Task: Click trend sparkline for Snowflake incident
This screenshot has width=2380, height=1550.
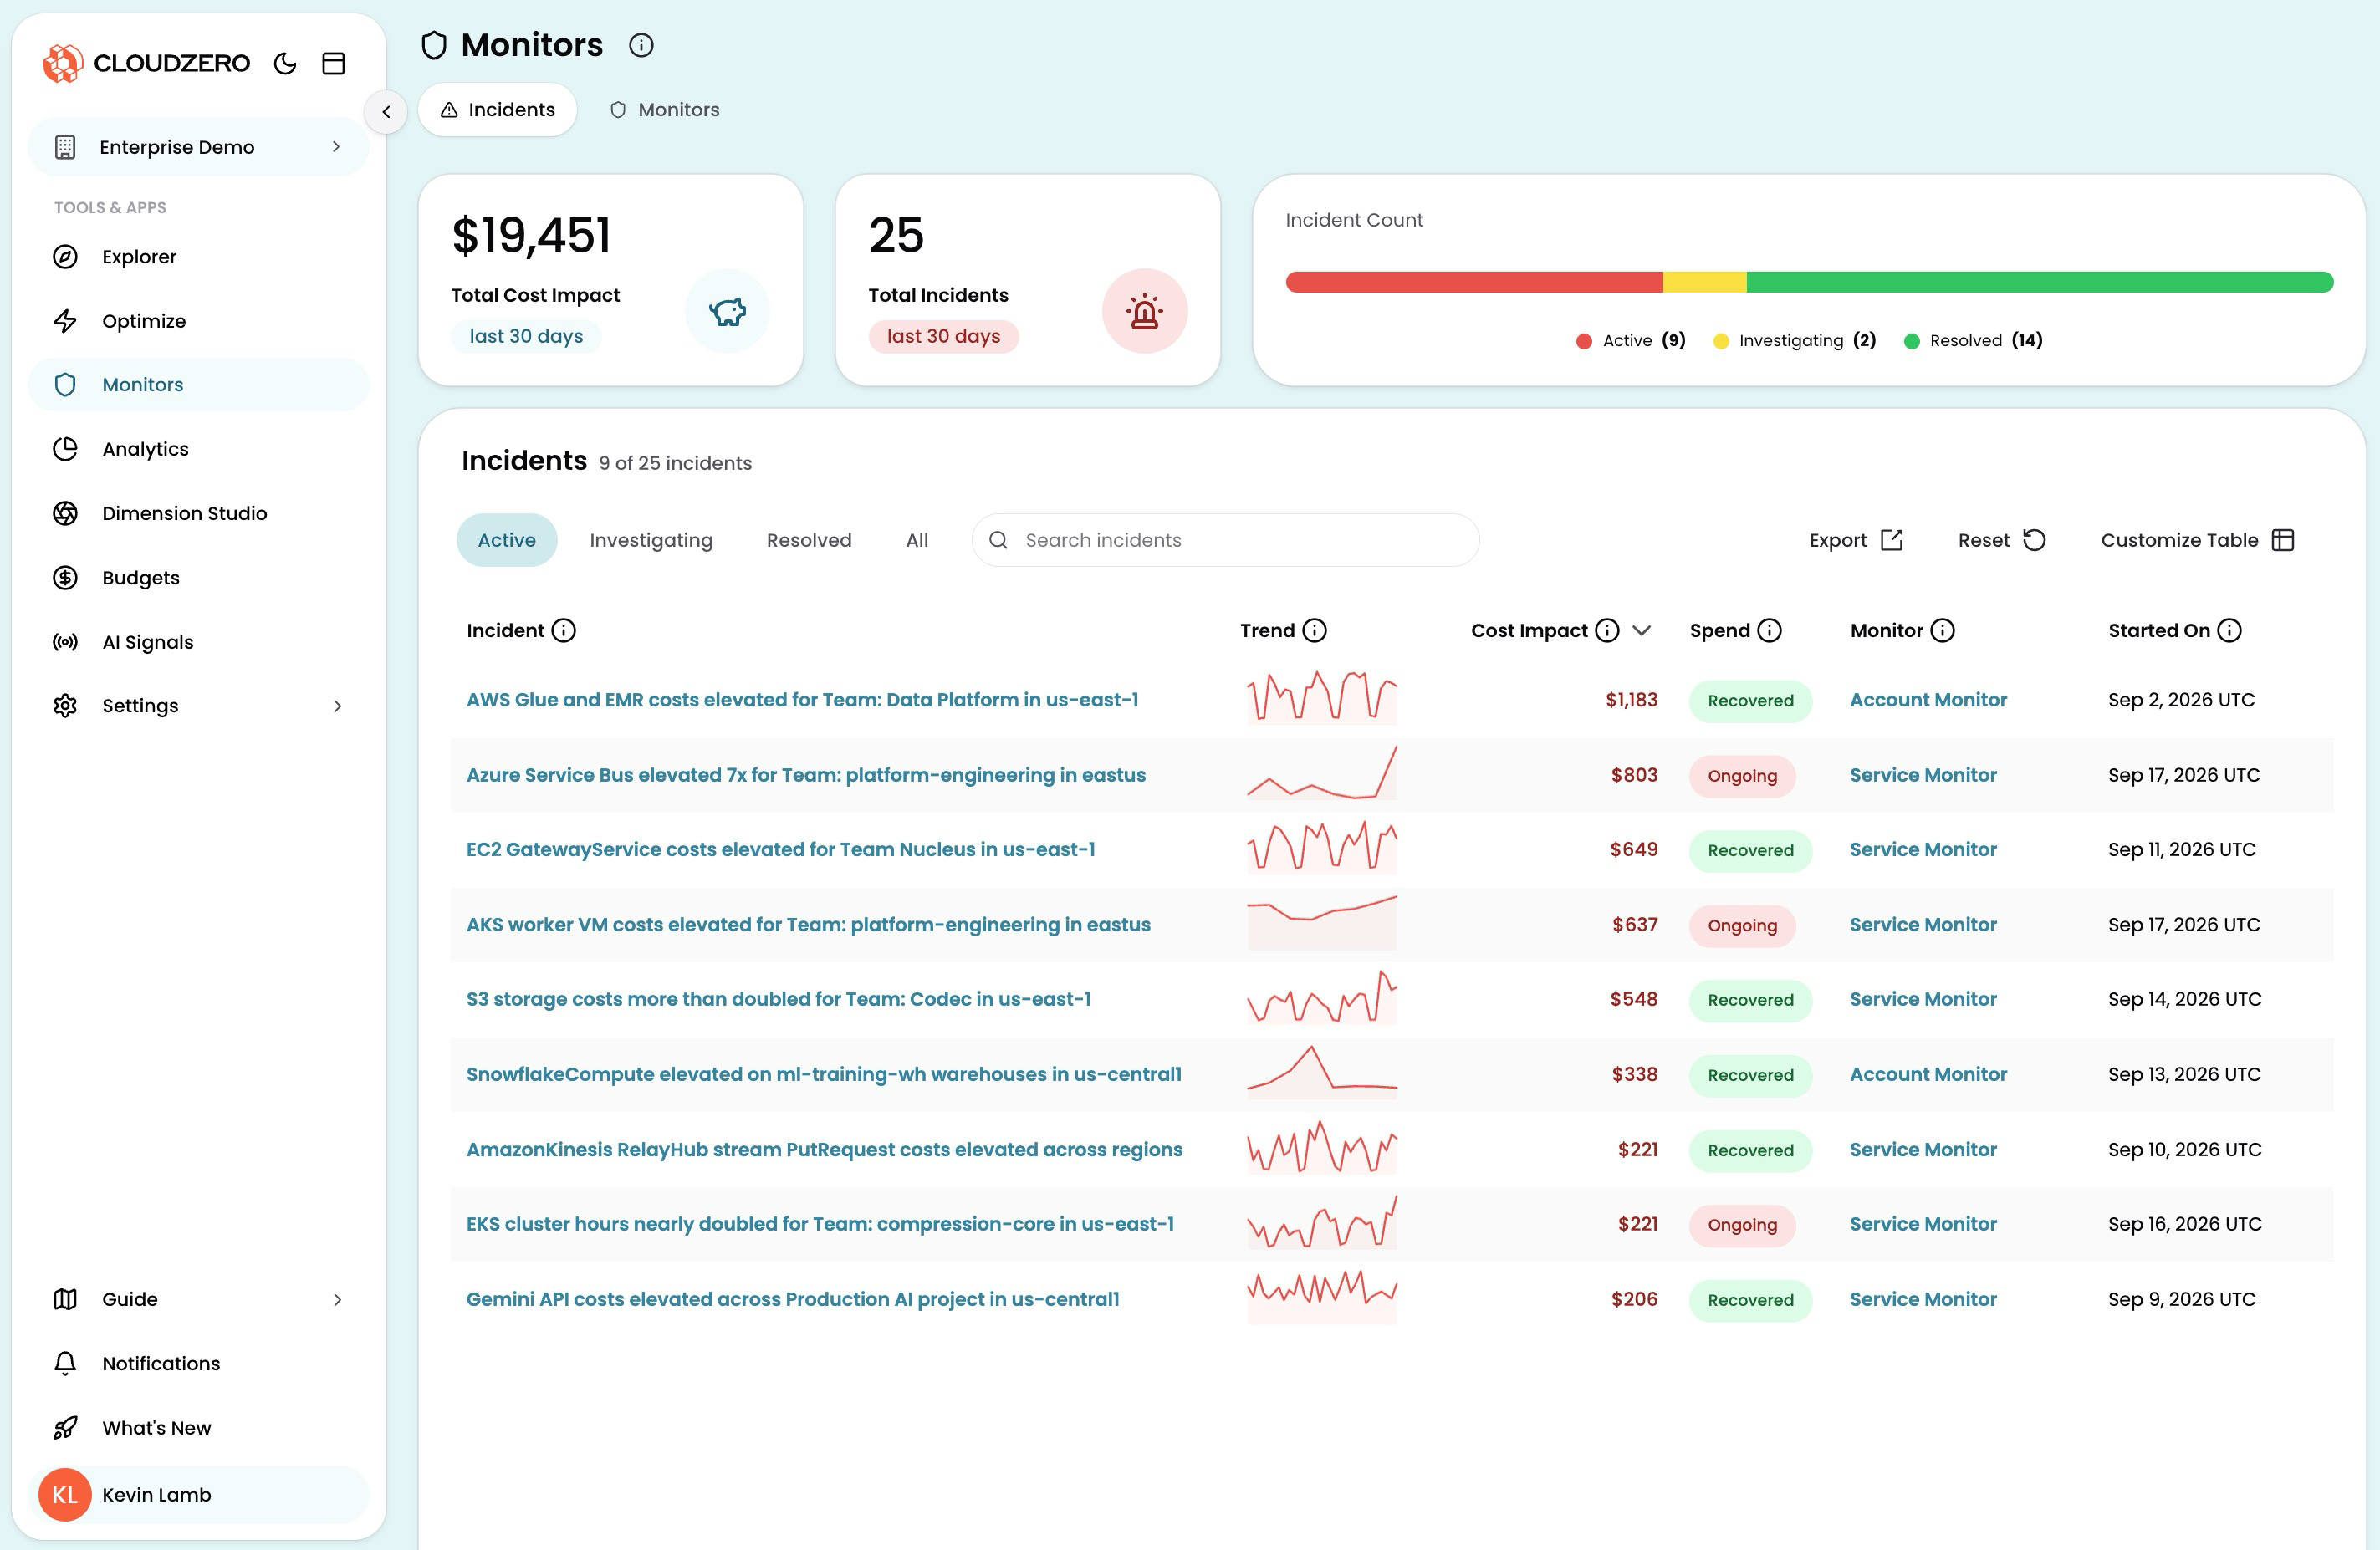Action: (x=1322, y=1072)
